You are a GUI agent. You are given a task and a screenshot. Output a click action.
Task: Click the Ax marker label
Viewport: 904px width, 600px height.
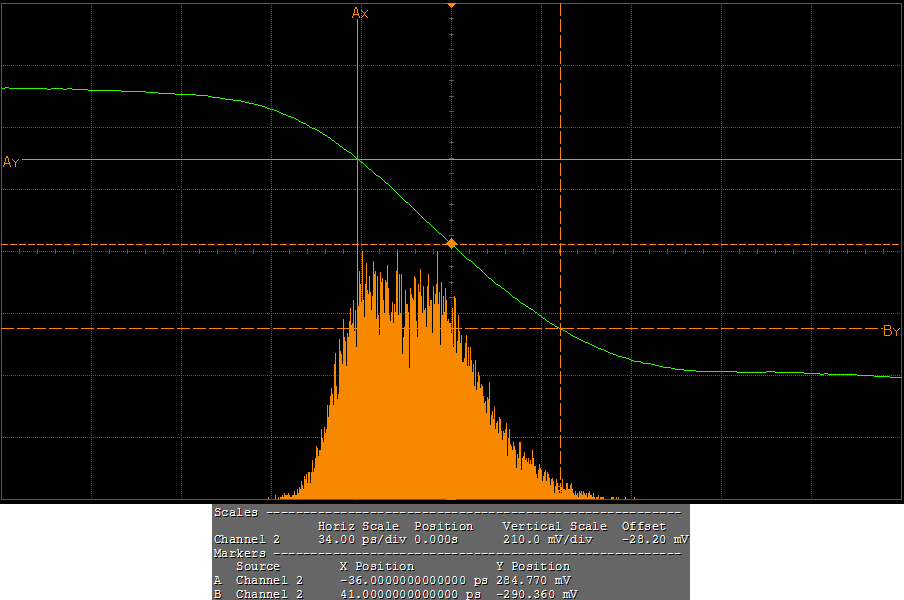[x=360, y=13]
